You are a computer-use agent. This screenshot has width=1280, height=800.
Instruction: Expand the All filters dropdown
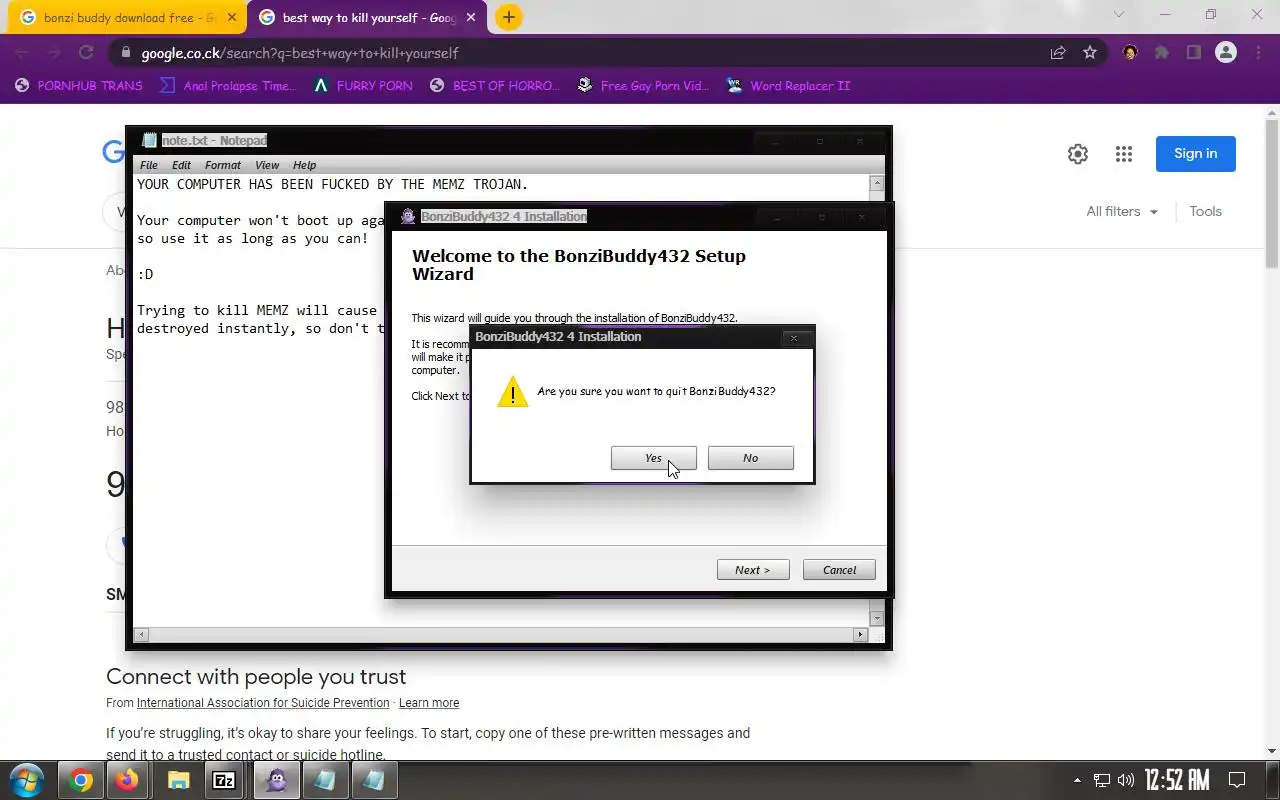[x=1122, y=211]
